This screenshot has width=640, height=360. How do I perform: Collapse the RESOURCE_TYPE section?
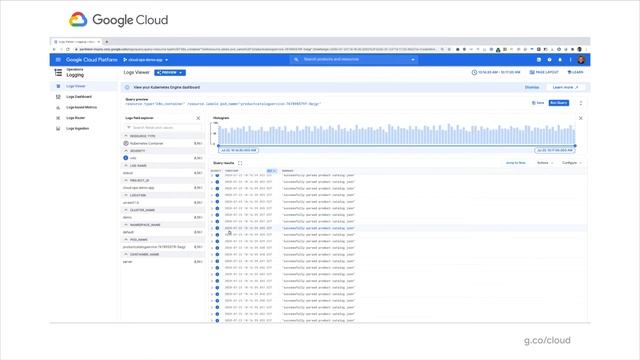(126, 136)
